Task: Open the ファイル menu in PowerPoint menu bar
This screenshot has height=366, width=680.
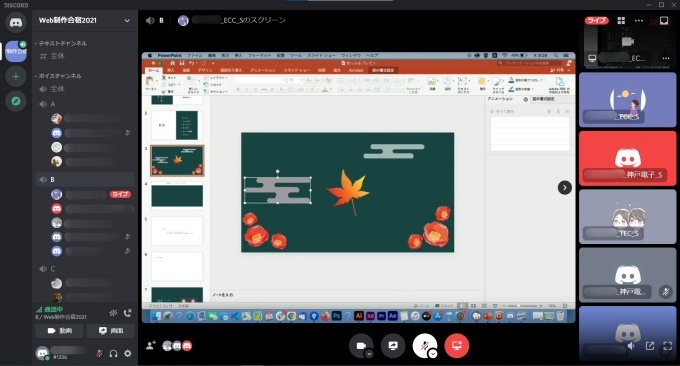Action: 195,56
